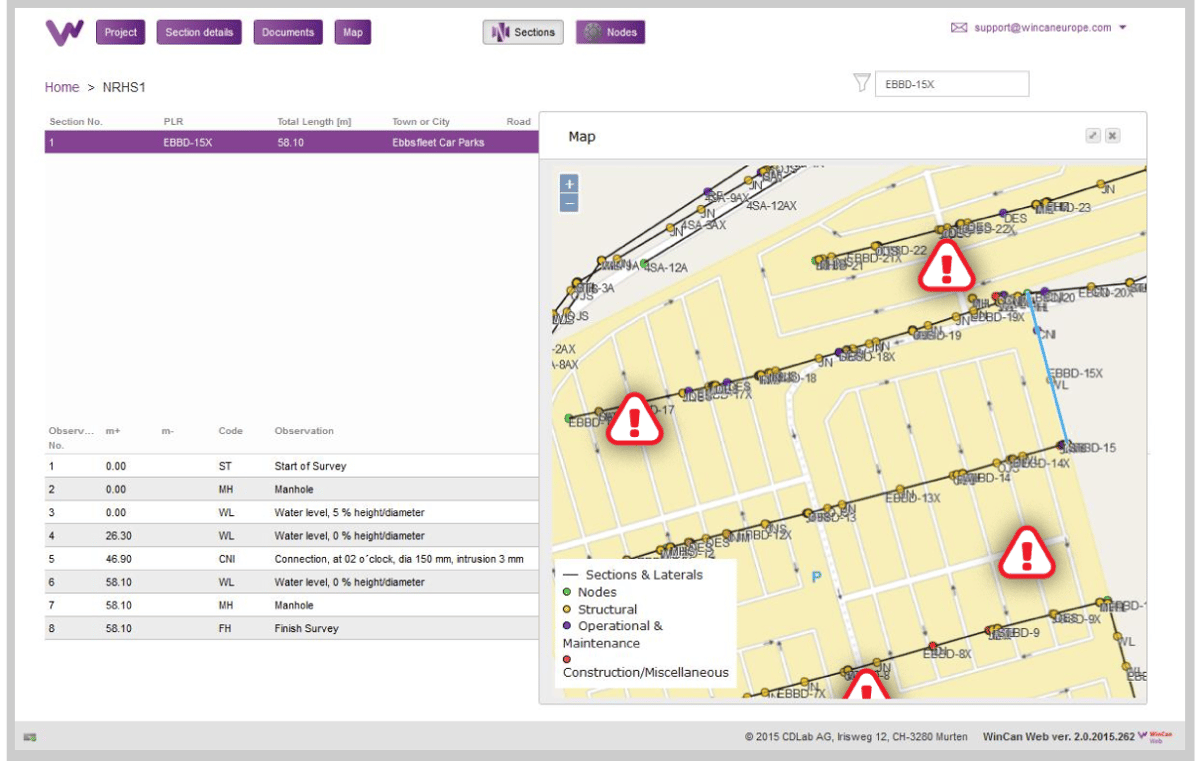Click the warning marker near EBBD-22
This screenshot has height=761, width=1200.
point(945,266)
